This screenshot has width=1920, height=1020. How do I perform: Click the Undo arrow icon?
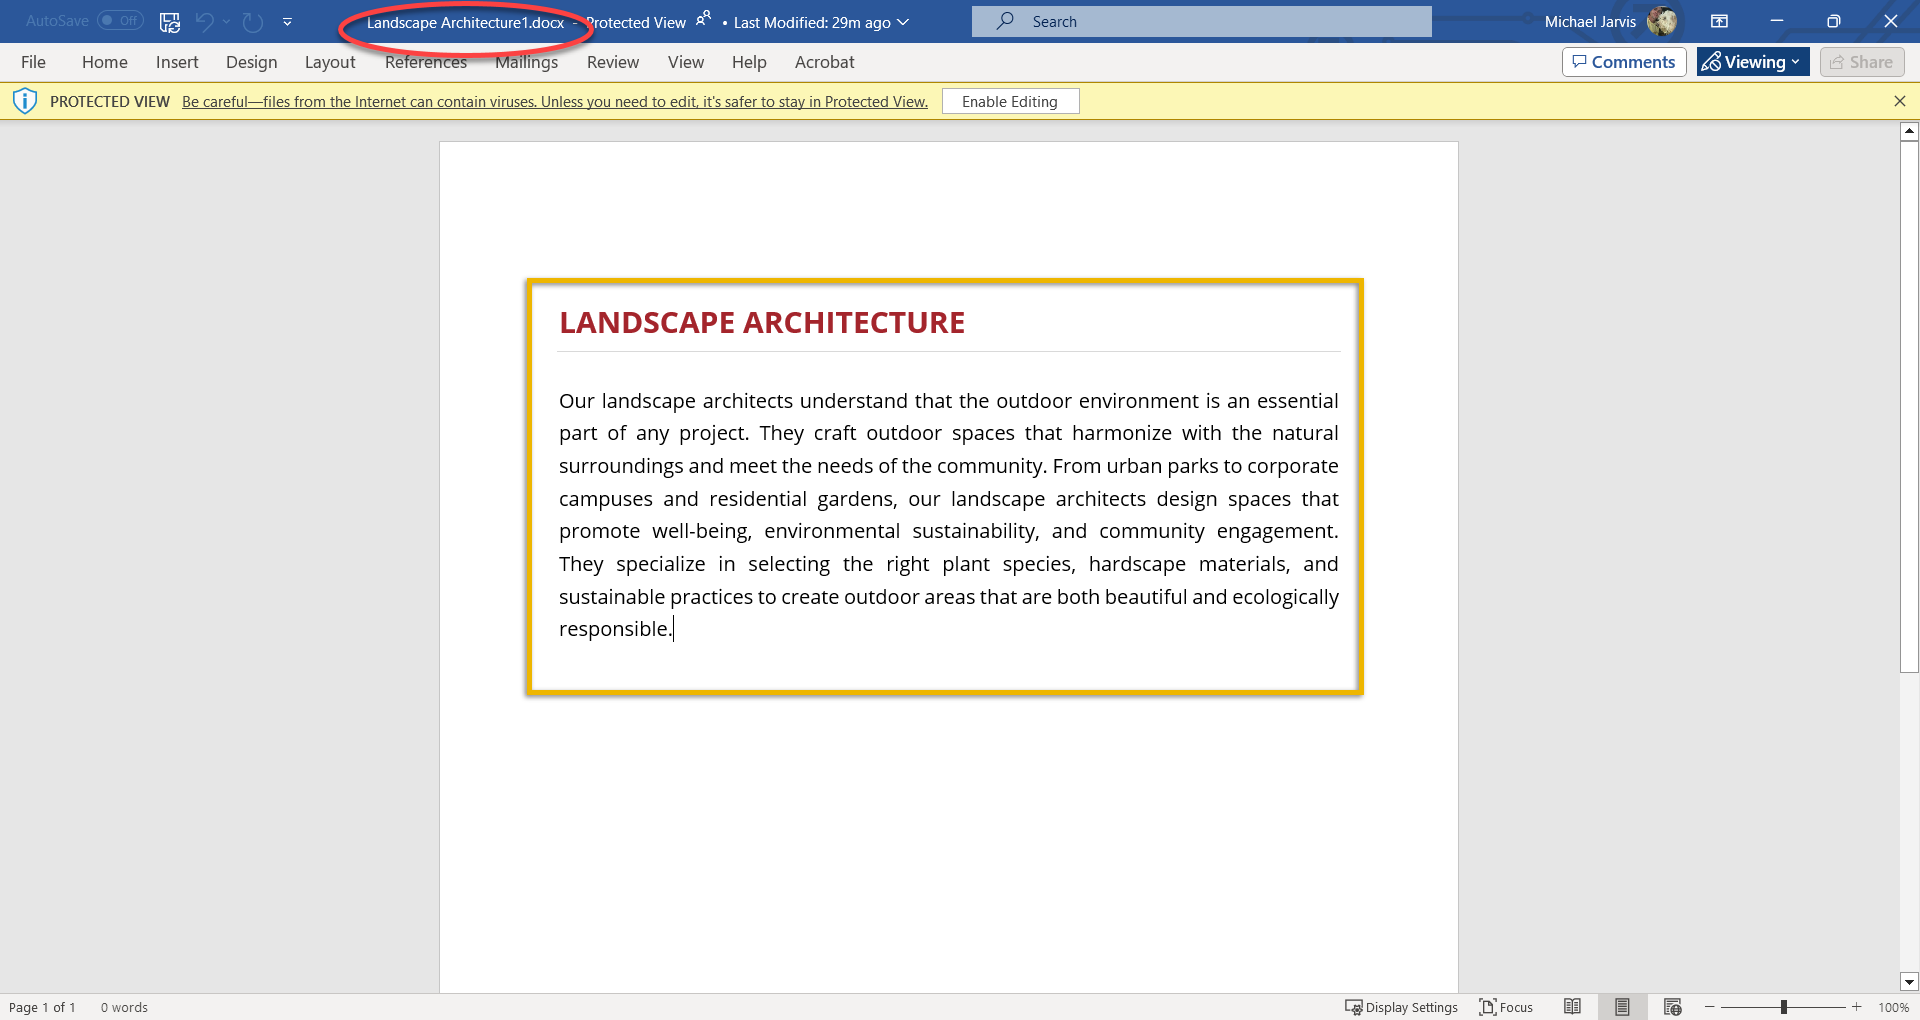(x=205, y=21)
